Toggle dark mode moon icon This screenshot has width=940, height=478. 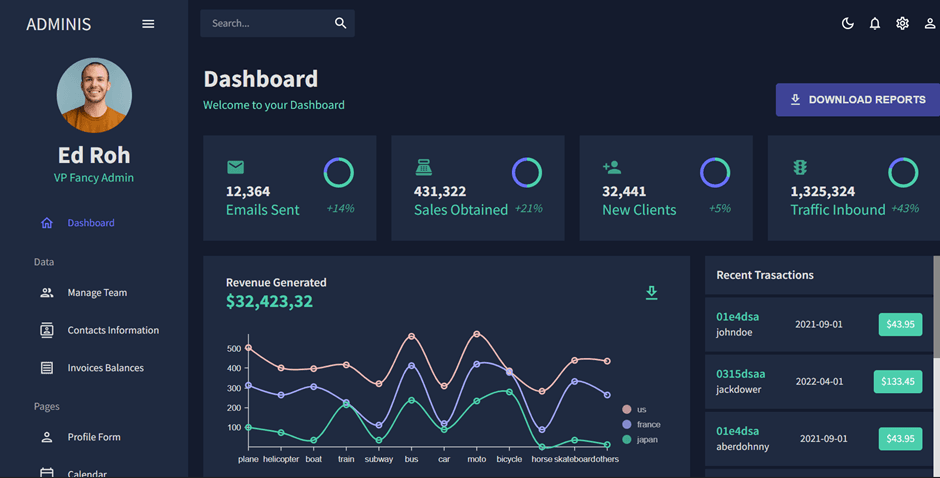[x=848, y=23]
